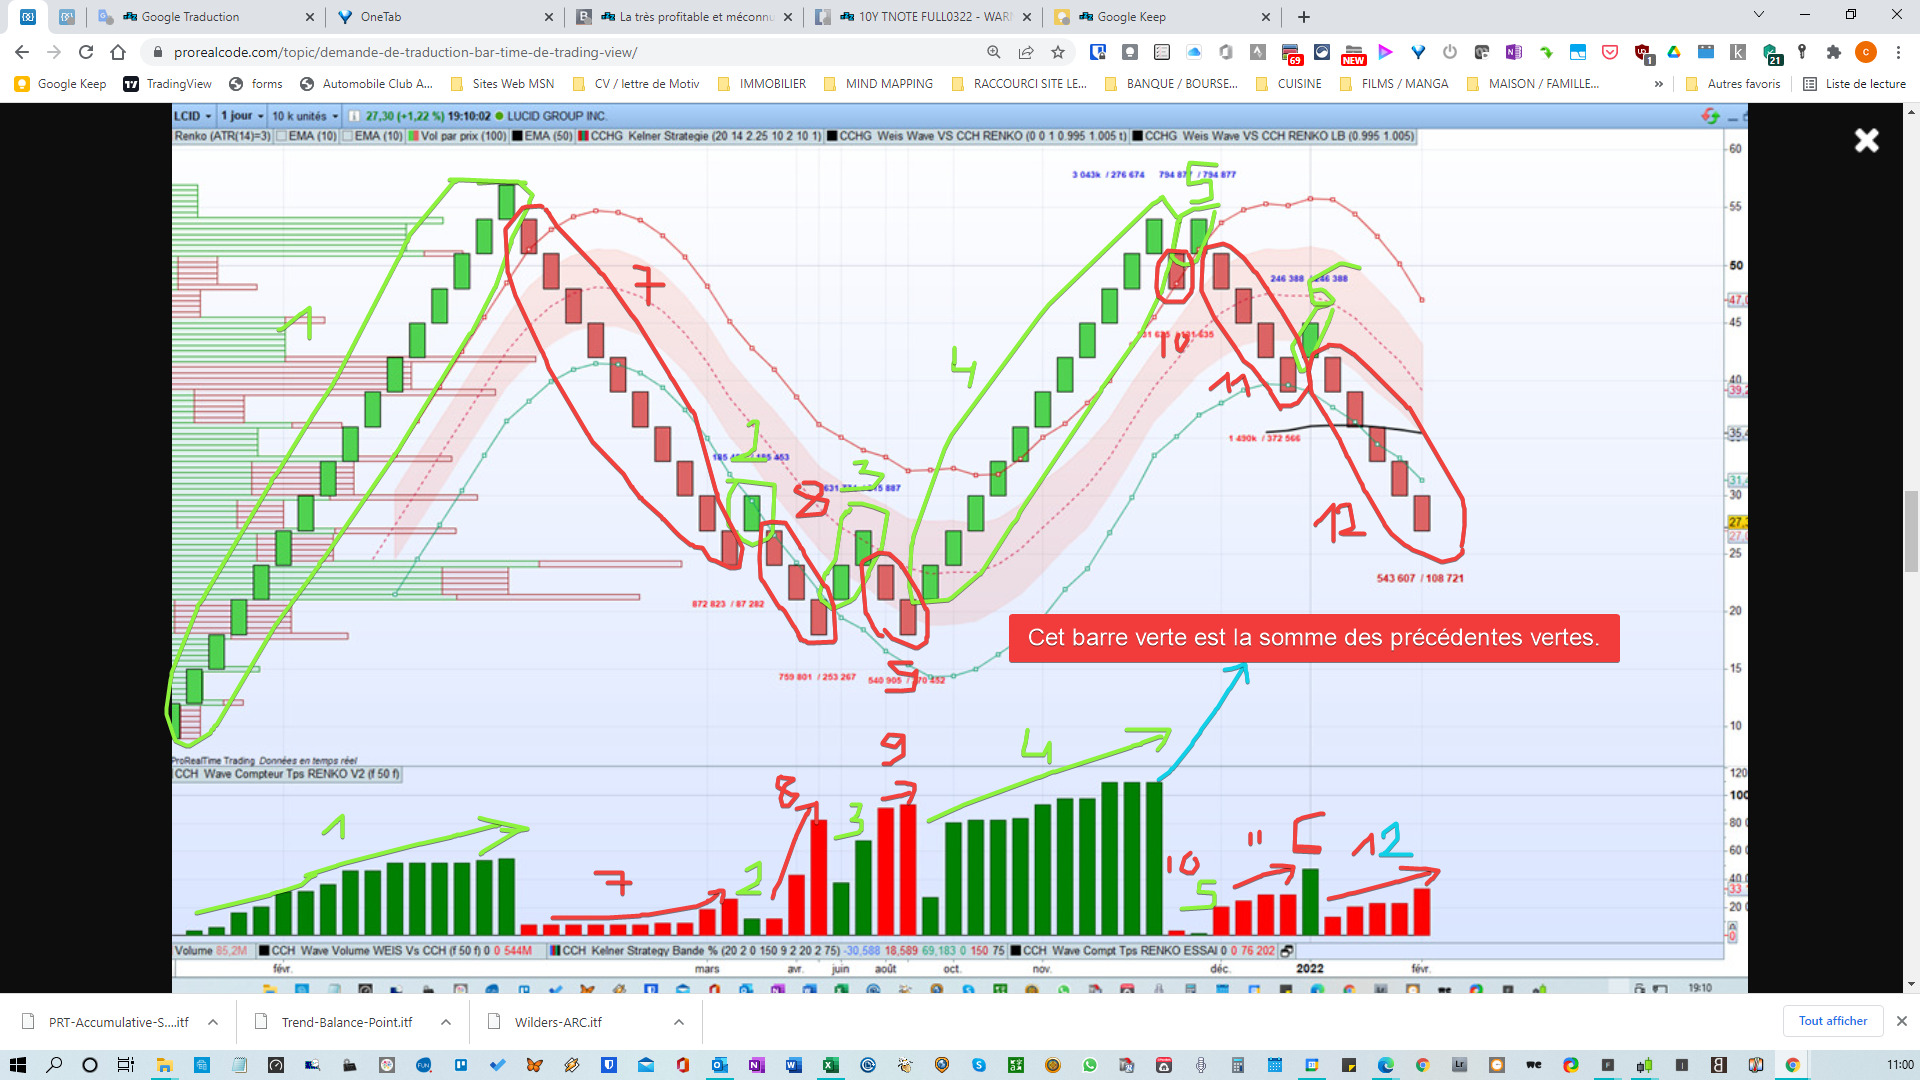
Task: Open the TradingView bookmark
Action: tap(168, 84)
